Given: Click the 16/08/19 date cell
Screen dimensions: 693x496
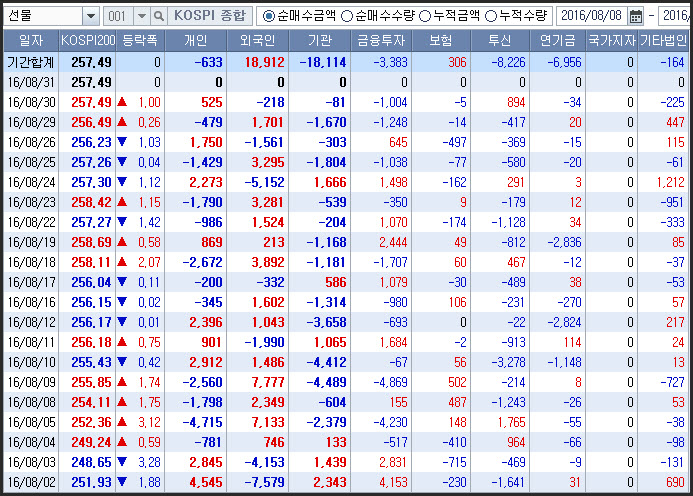Looking at the screenshot, I should (31, 242).
